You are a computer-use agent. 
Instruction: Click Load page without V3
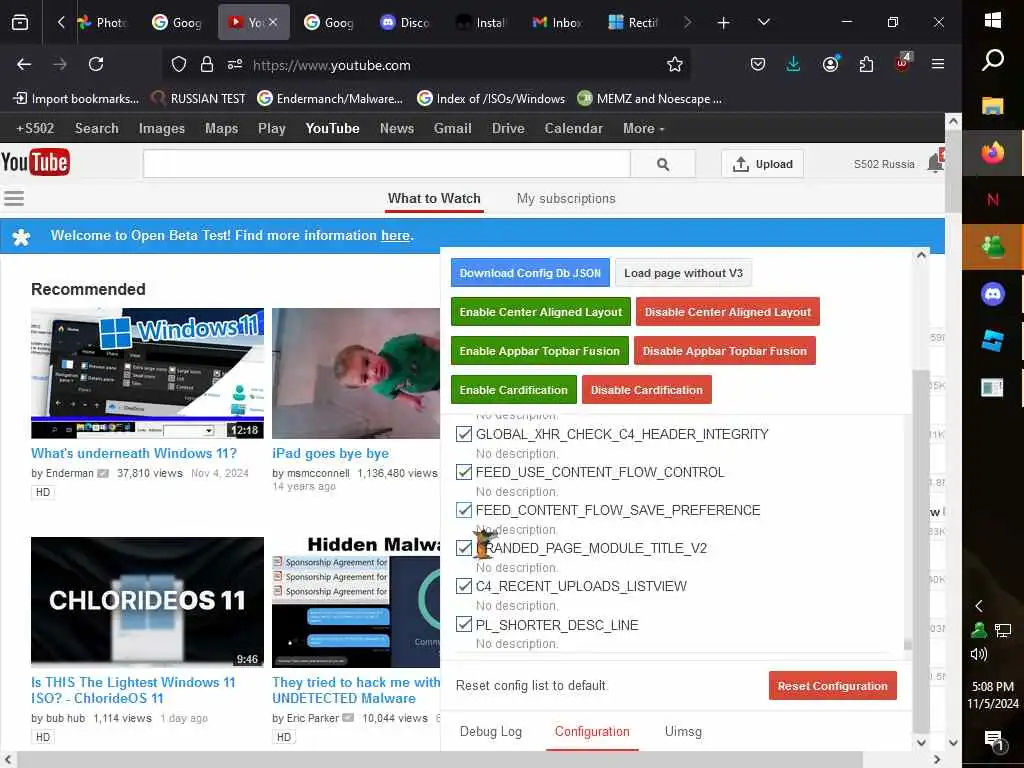tap(683, 273)
